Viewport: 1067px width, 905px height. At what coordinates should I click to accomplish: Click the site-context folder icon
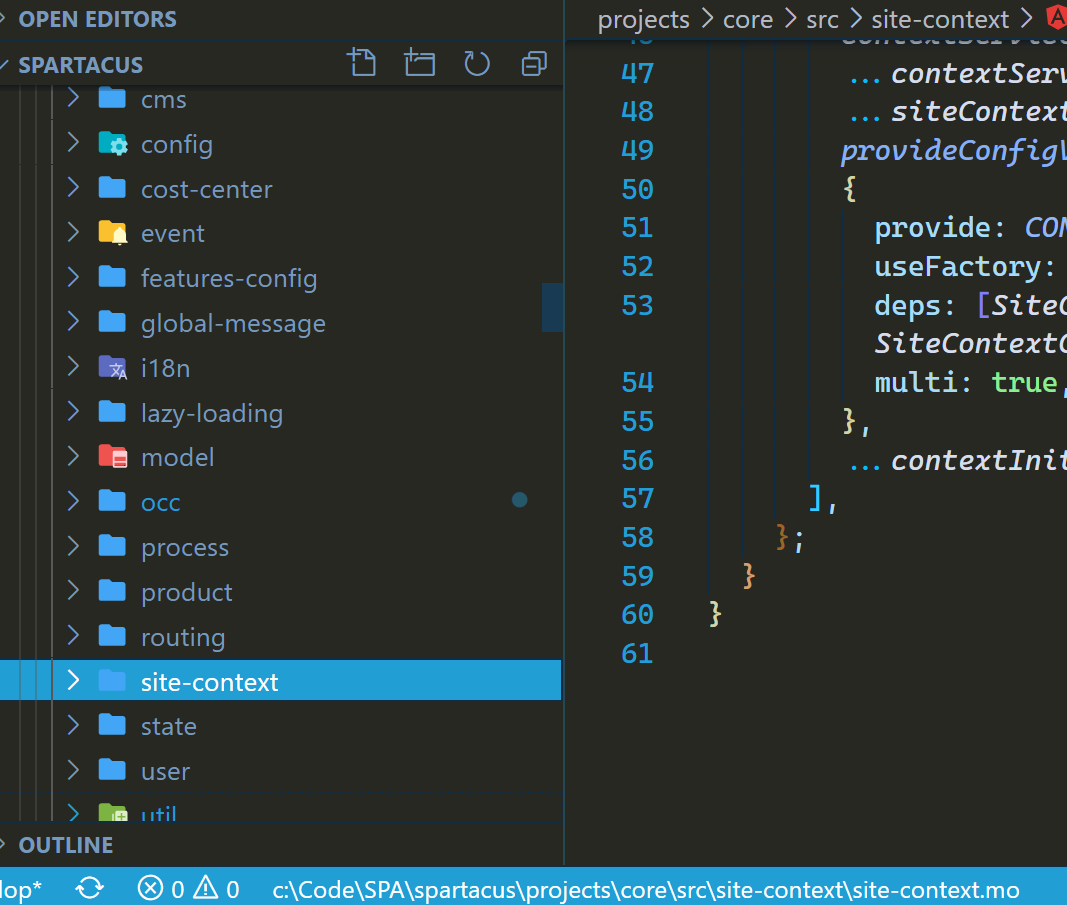click(x=112, y=681)
